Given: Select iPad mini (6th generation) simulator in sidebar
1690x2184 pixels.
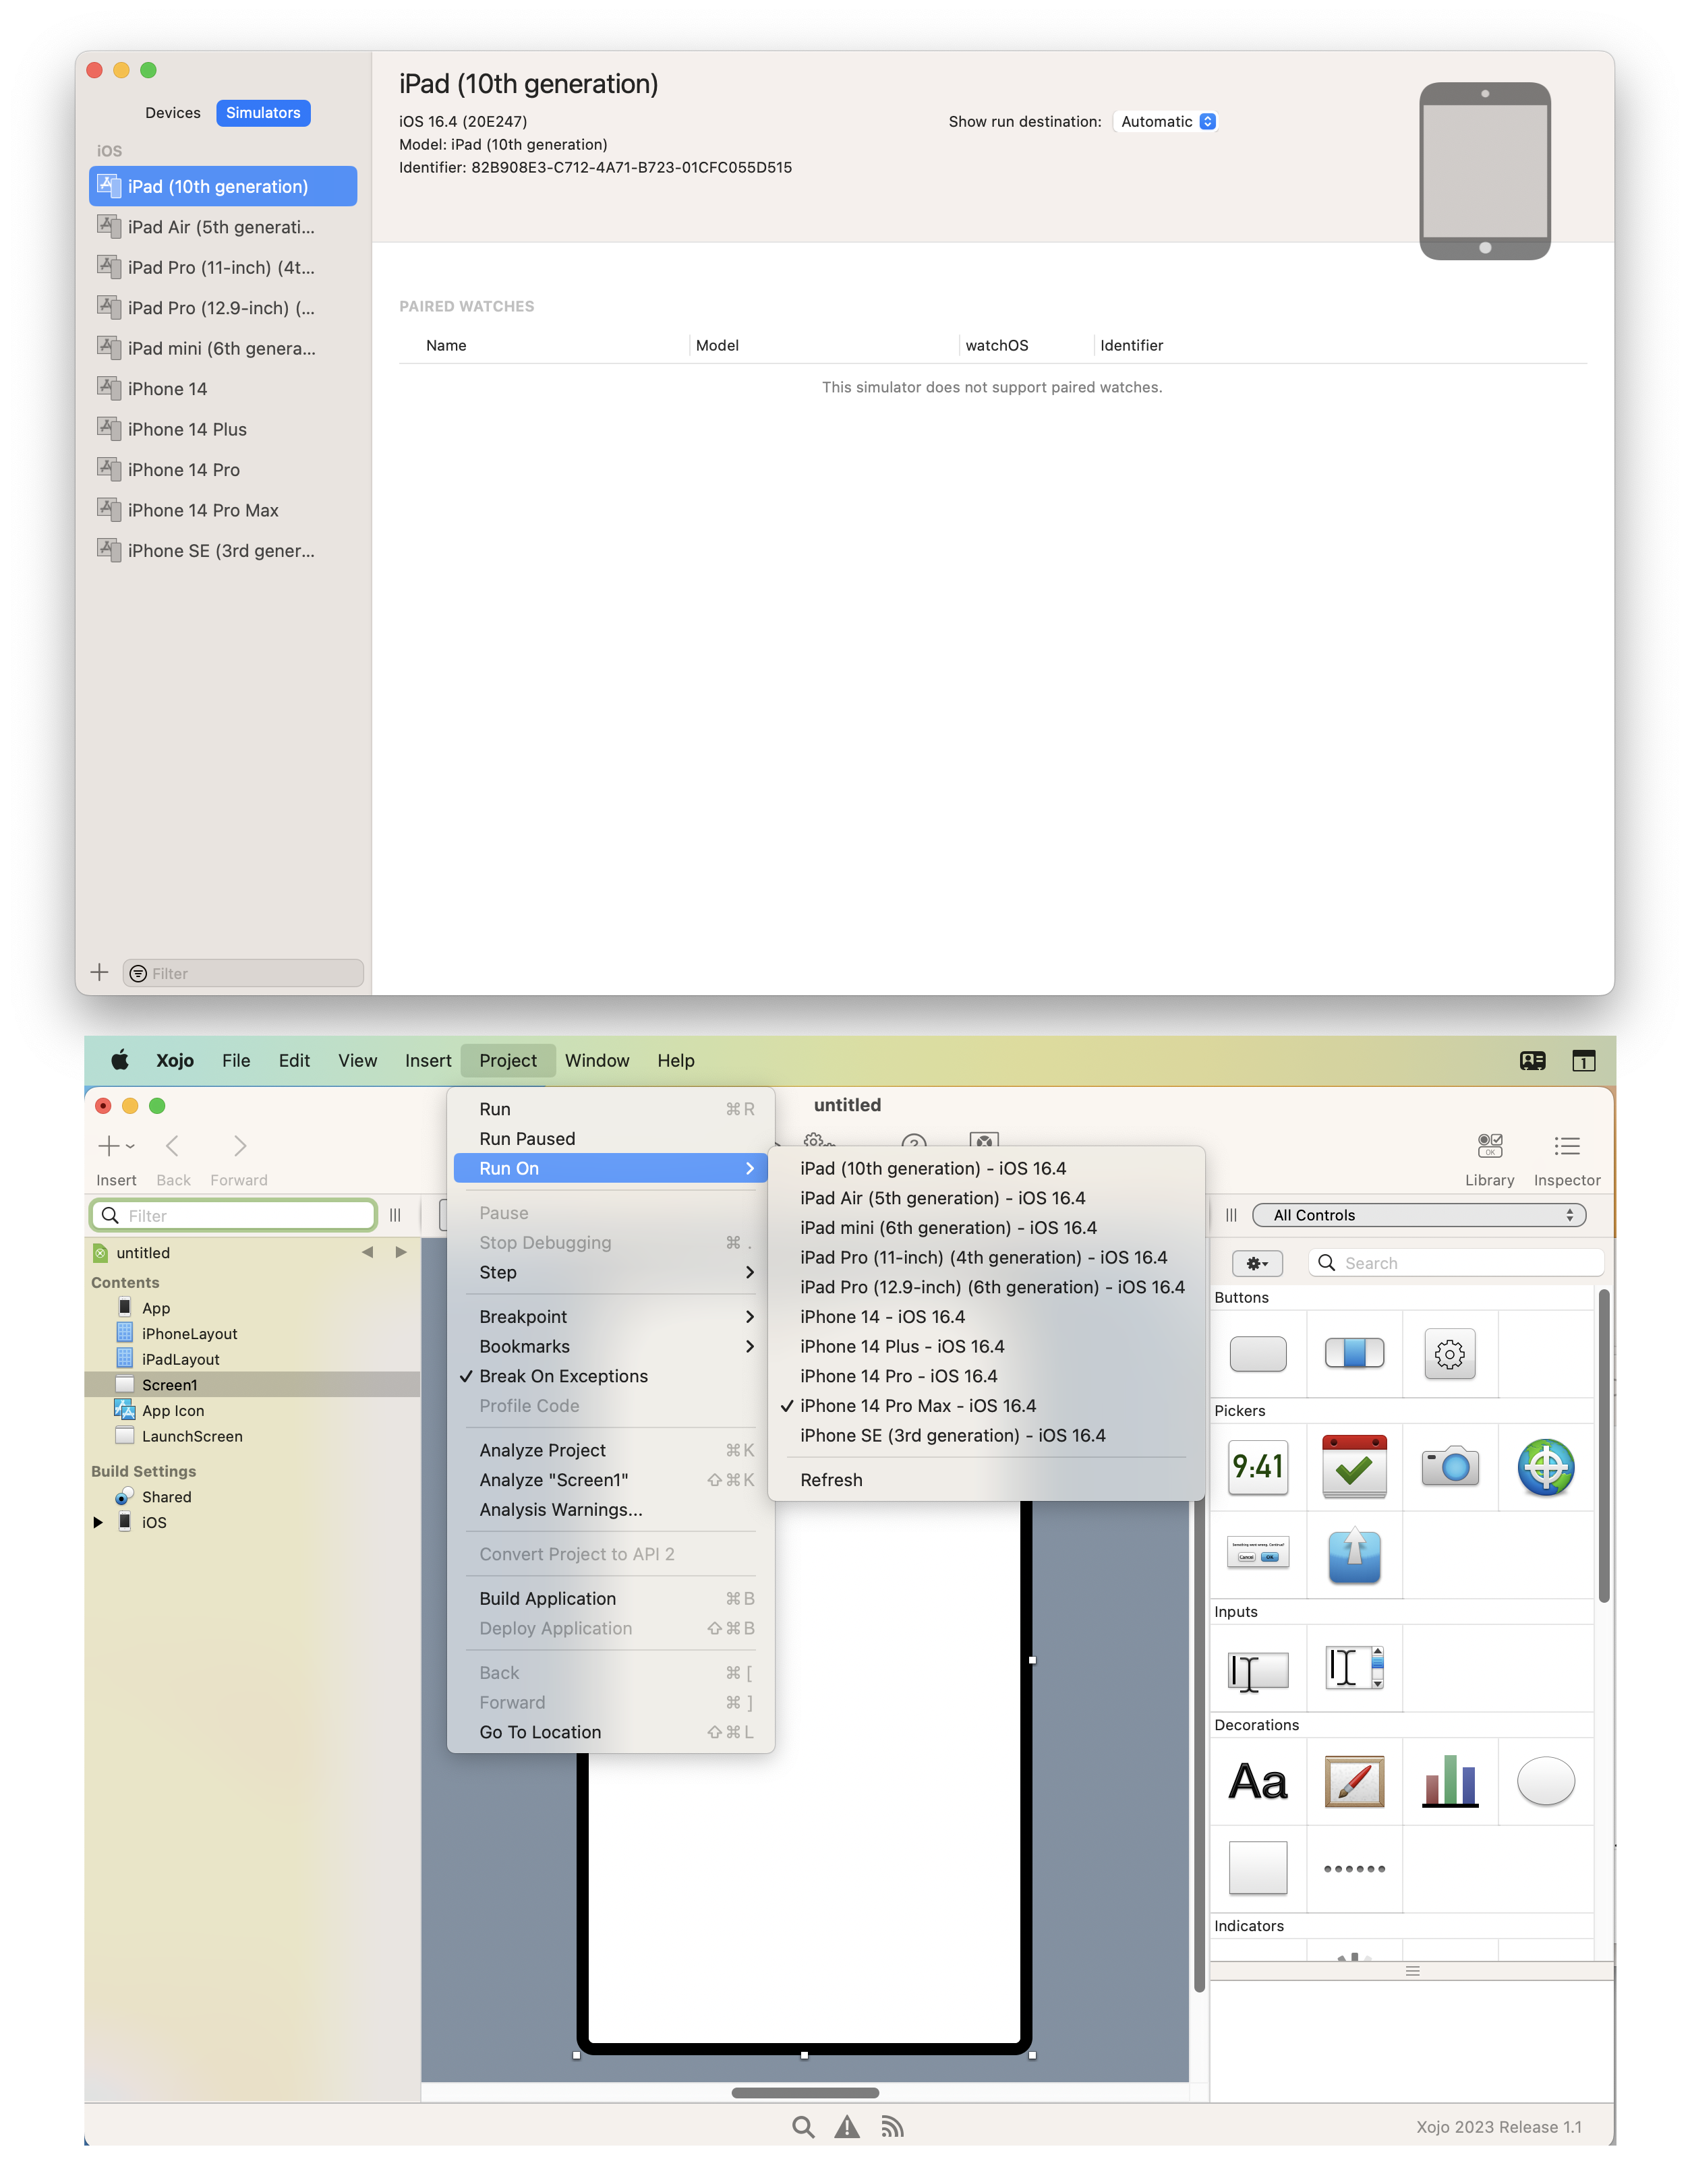Looking at the screenshot, I should [x=223, y=348].
